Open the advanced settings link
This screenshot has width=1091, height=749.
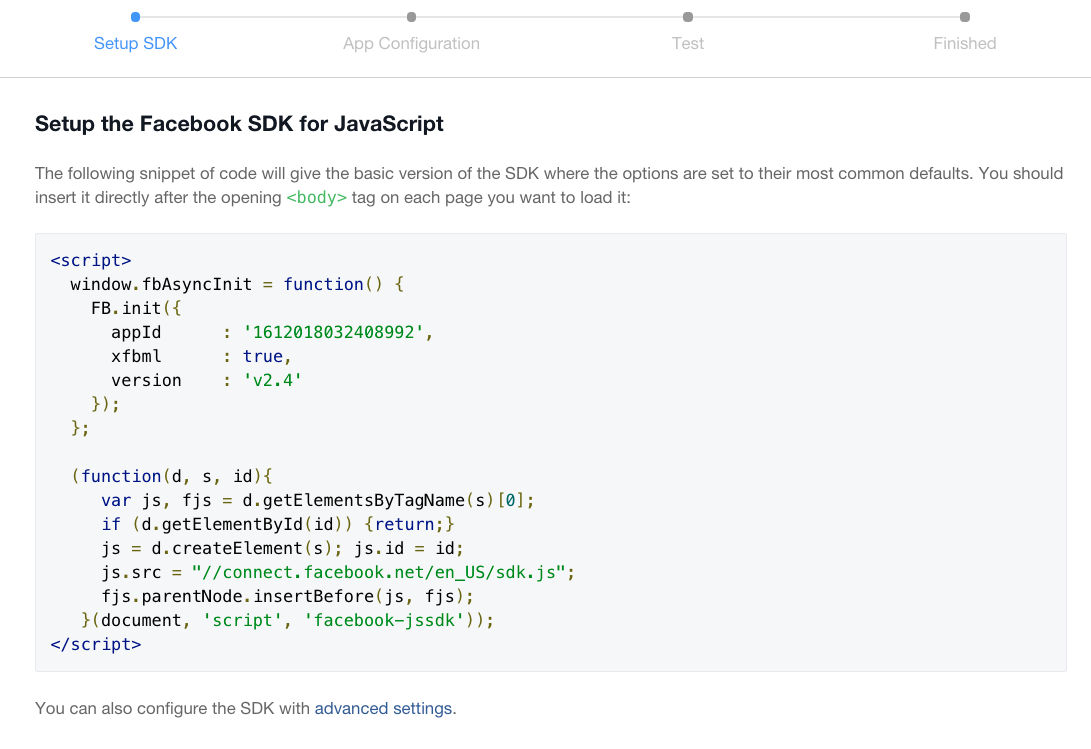click(x=383, y=709)
